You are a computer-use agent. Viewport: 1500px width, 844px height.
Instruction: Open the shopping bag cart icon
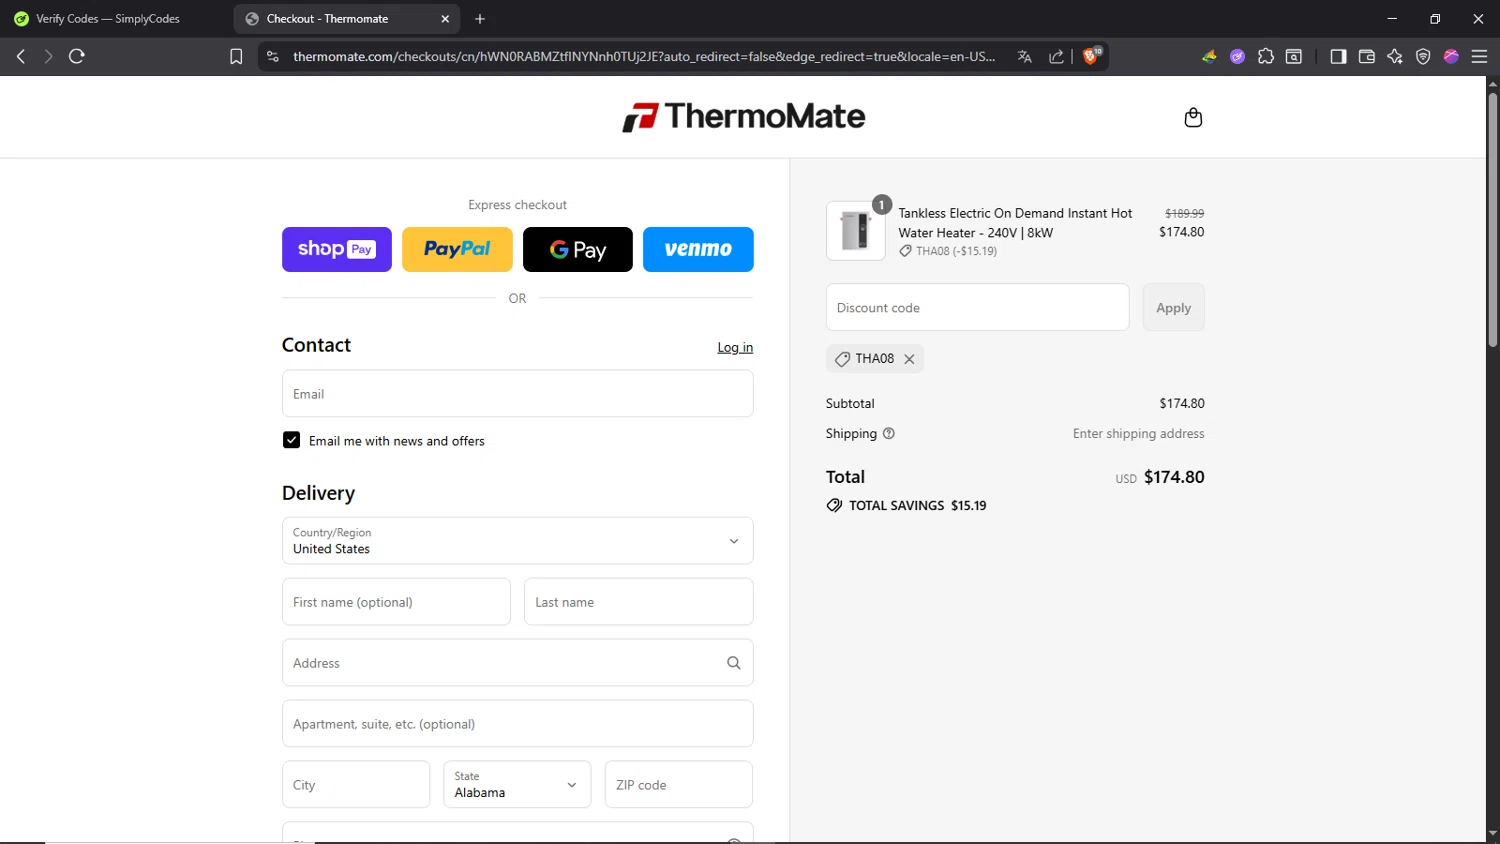pyautogui.click(x=1193, y=118)
